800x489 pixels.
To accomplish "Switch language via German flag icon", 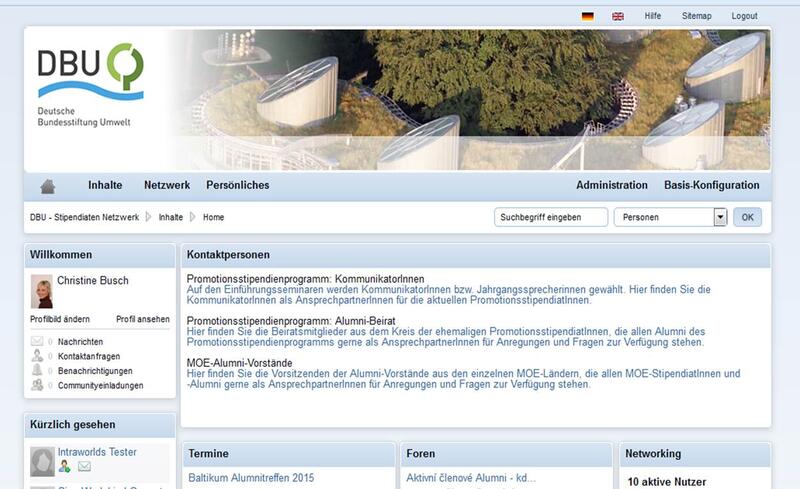I will click(587, 17).
